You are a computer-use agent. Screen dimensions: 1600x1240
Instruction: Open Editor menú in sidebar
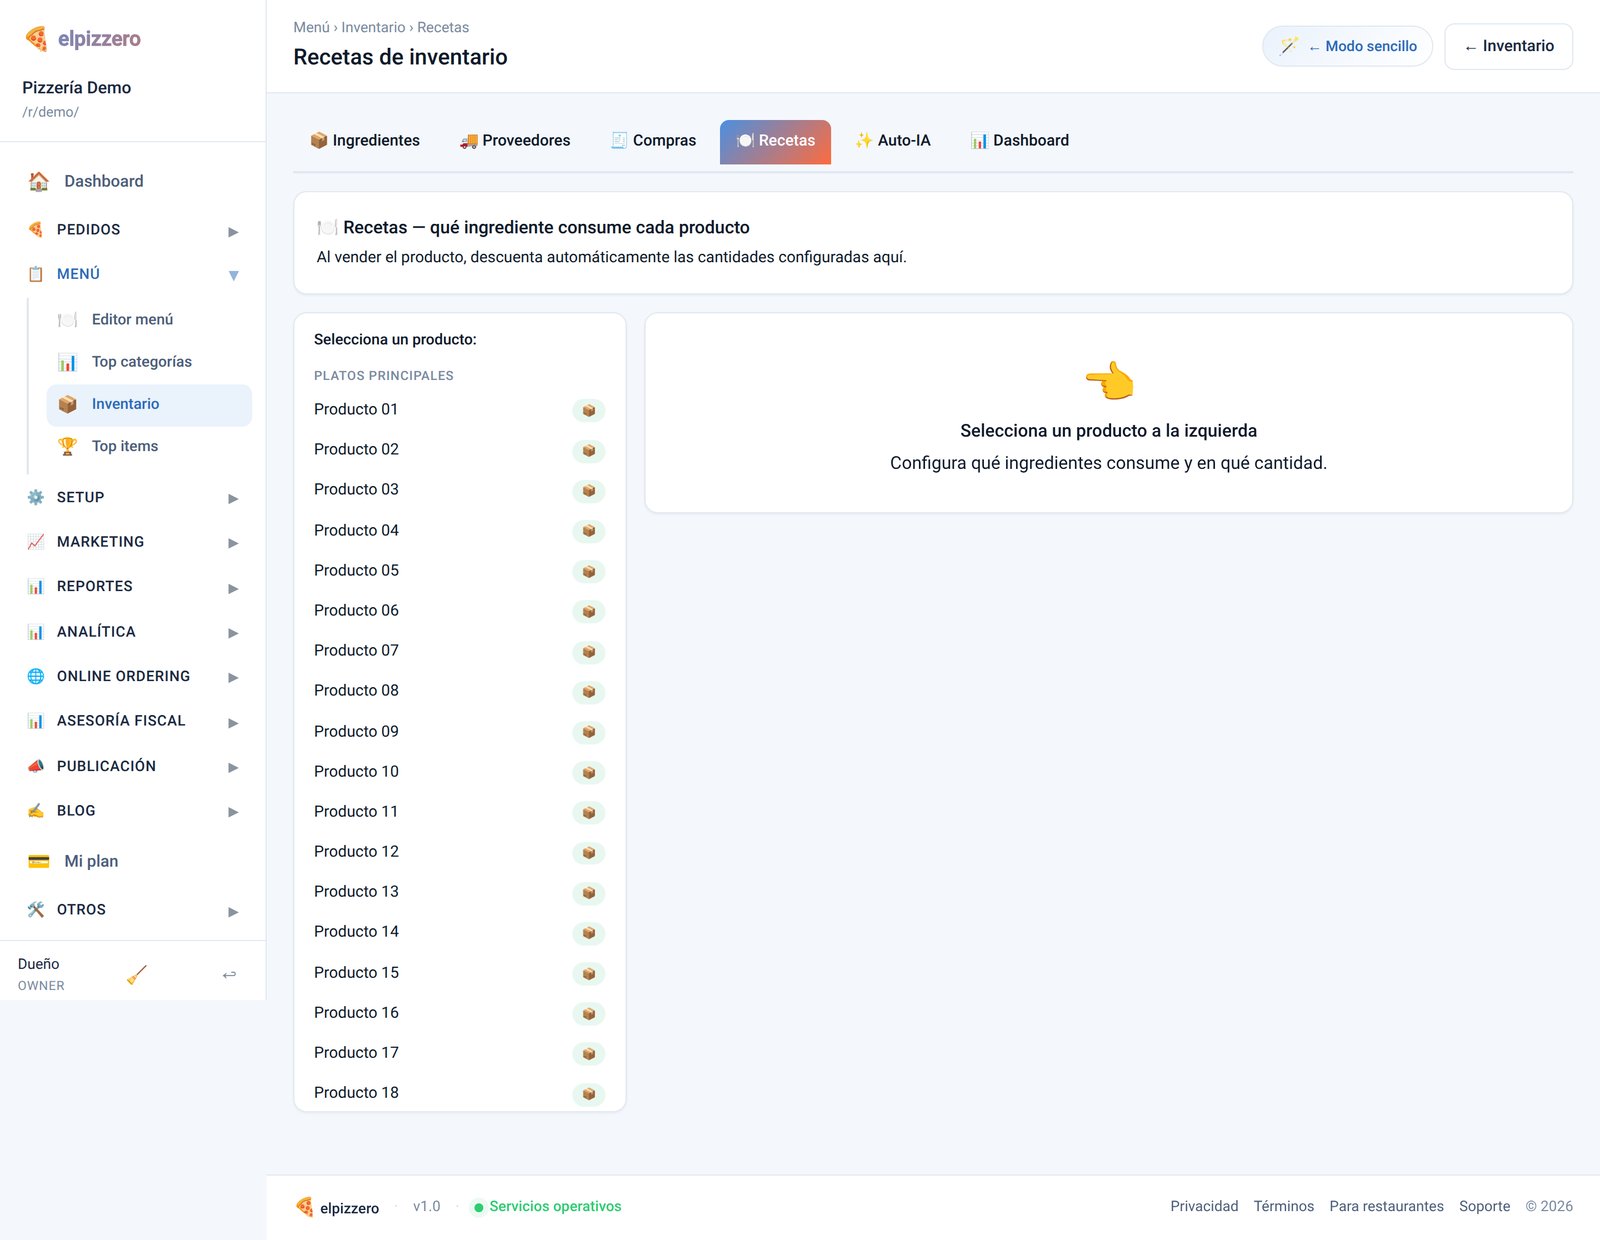[149, 320]
